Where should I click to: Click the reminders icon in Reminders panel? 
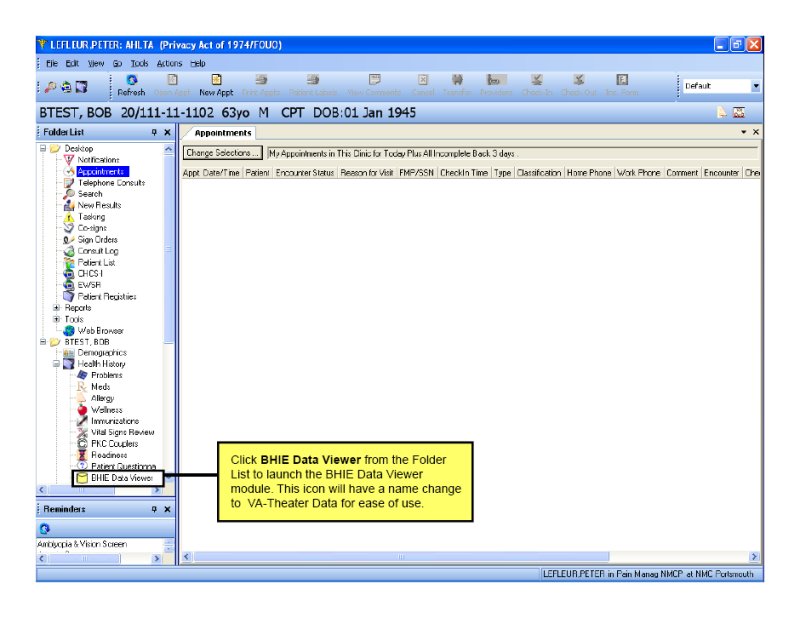pos(44,528)
